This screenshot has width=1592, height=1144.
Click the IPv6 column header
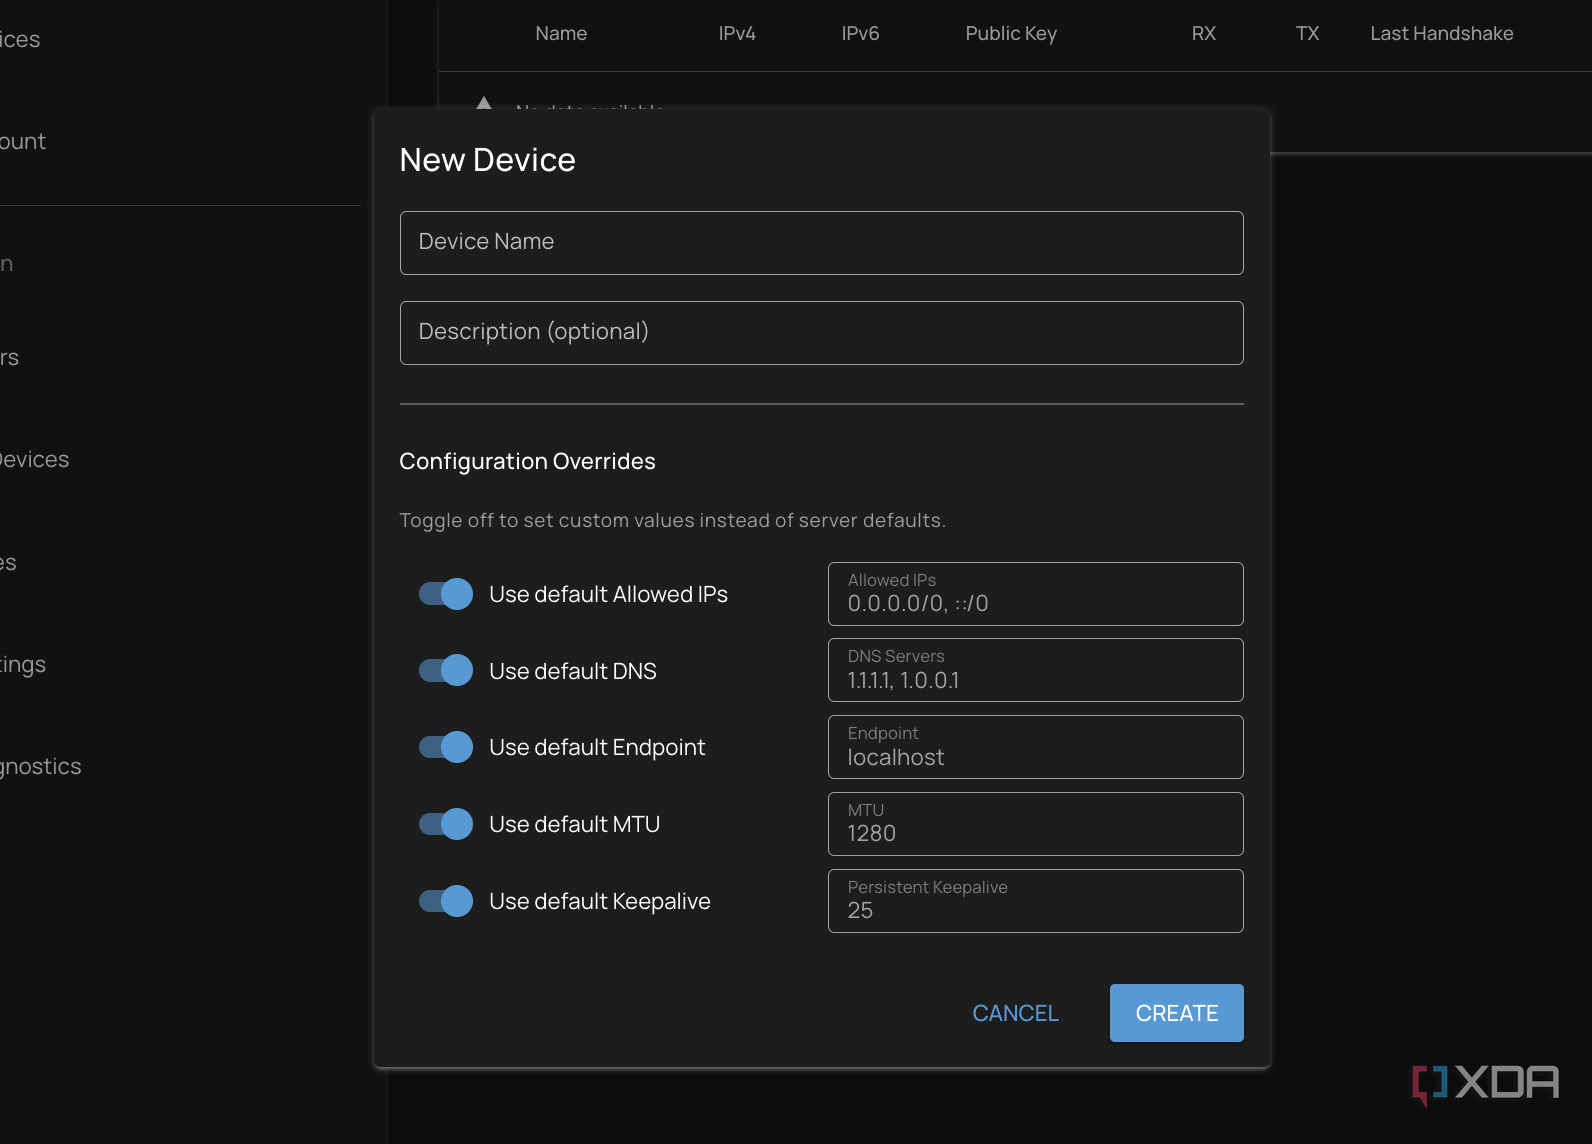pos(860,33)
